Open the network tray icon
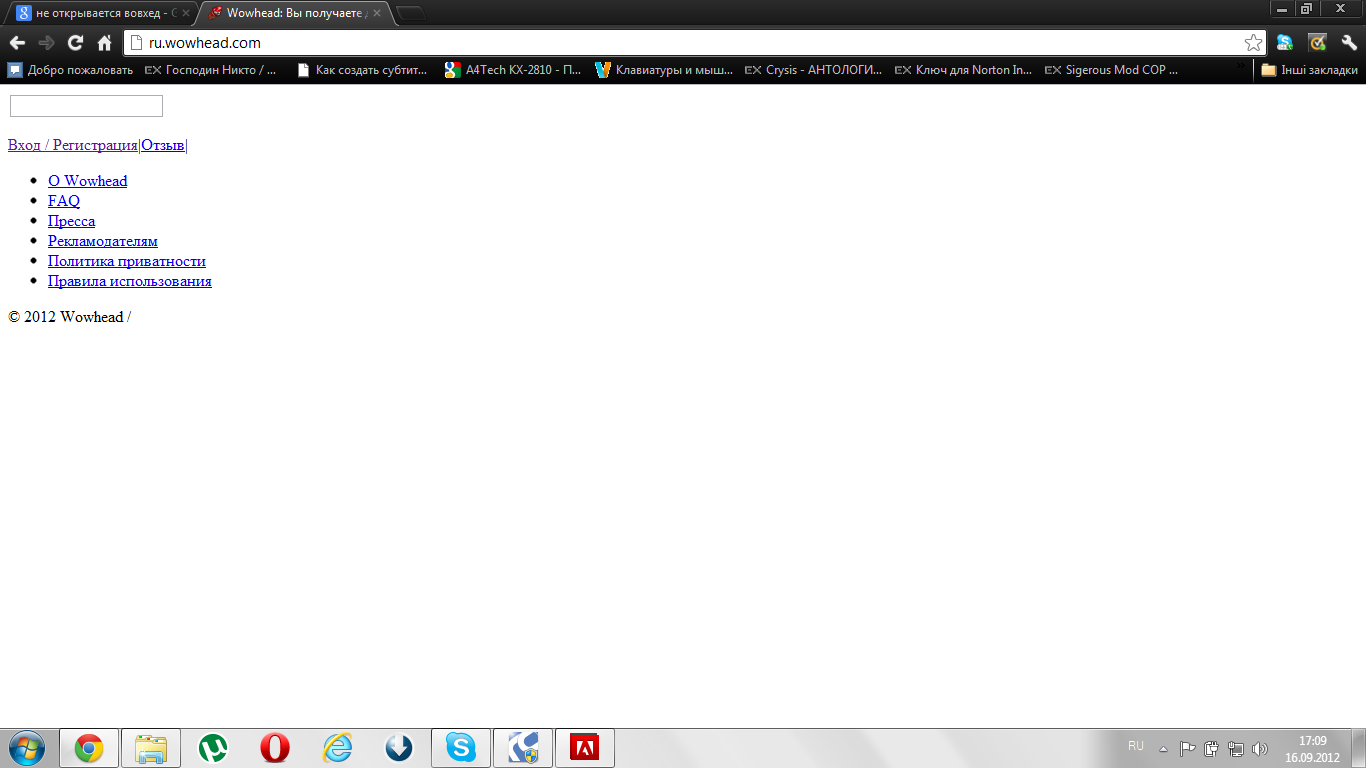 pyautogui.click(x=1236, y=748)
